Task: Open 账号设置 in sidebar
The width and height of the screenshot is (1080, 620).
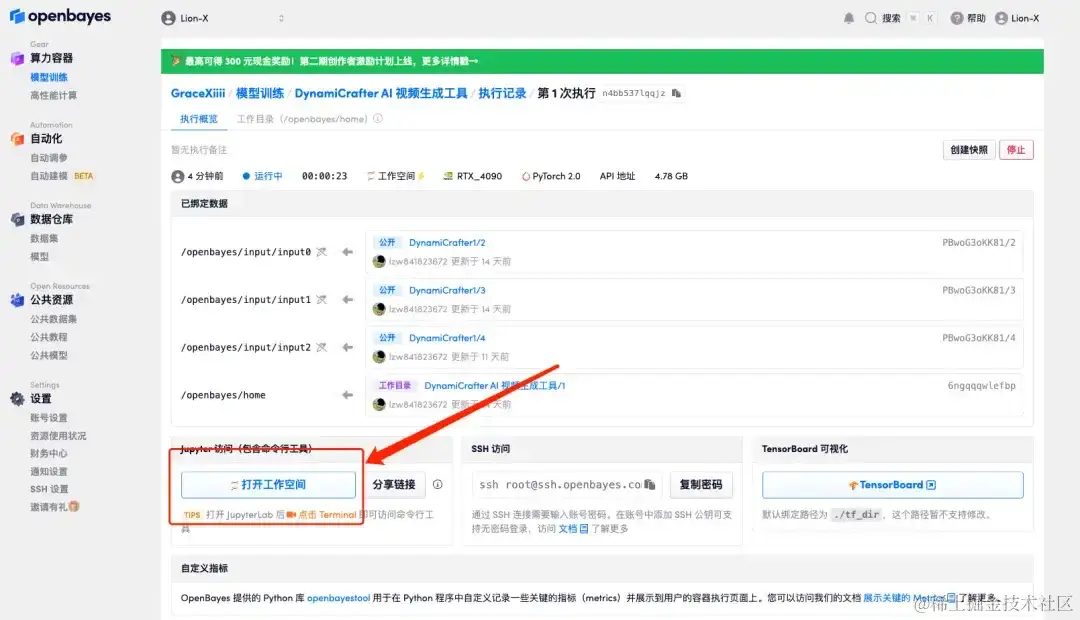Action: click(48, 417)
